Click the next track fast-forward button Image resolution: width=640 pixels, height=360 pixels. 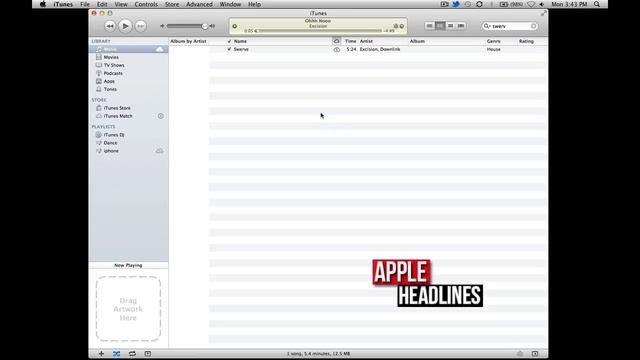tap(140, 26)
